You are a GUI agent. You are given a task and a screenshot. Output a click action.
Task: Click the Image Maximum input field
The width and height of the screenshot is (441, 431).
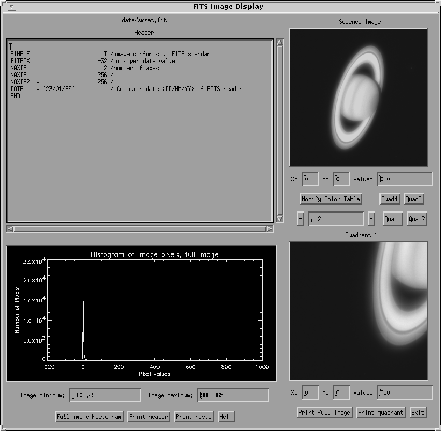click(x=233, y=395)
